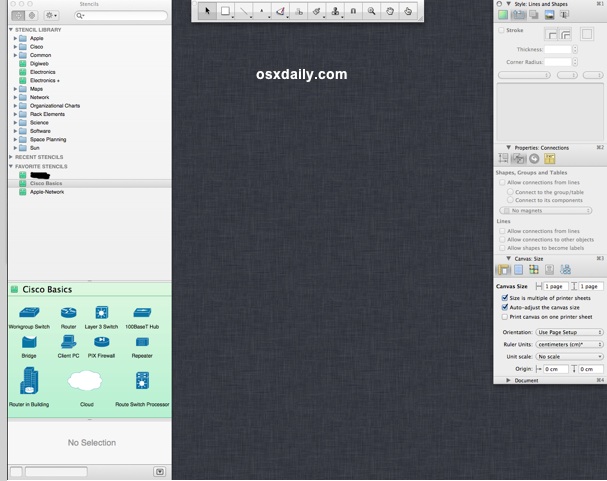Select rounded corner line type button
Viewport: 607px width, 481px height.
pyautogui.click(x=565, y=34)
